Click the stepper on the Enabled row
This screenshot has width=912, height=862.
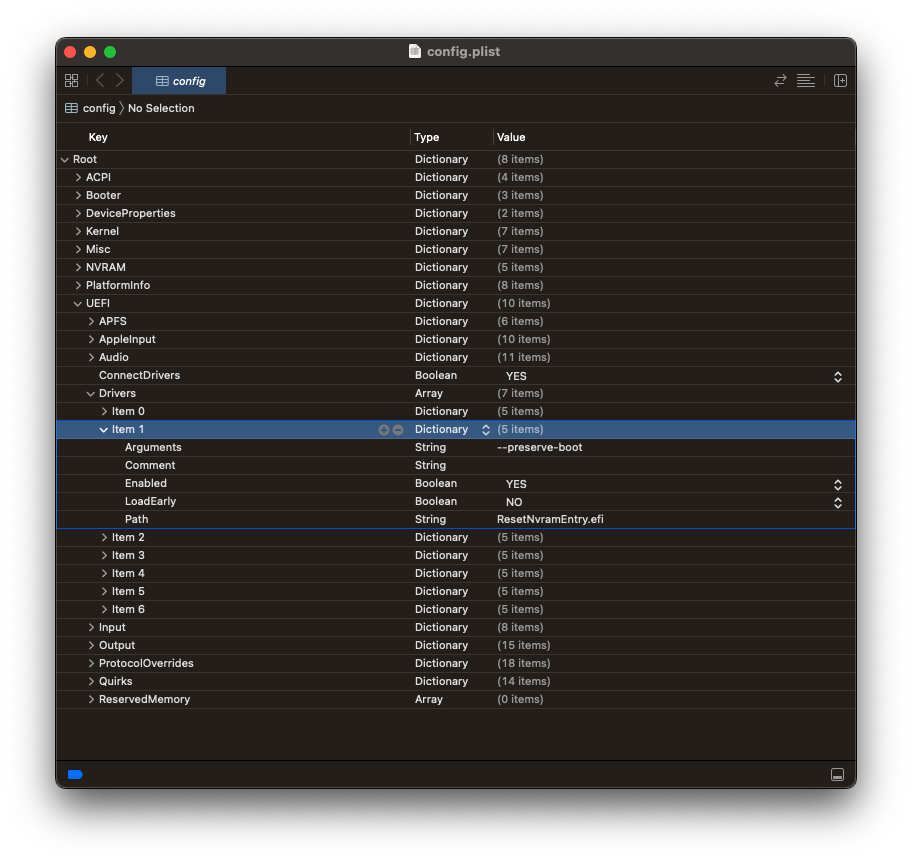tap(838, 483)
